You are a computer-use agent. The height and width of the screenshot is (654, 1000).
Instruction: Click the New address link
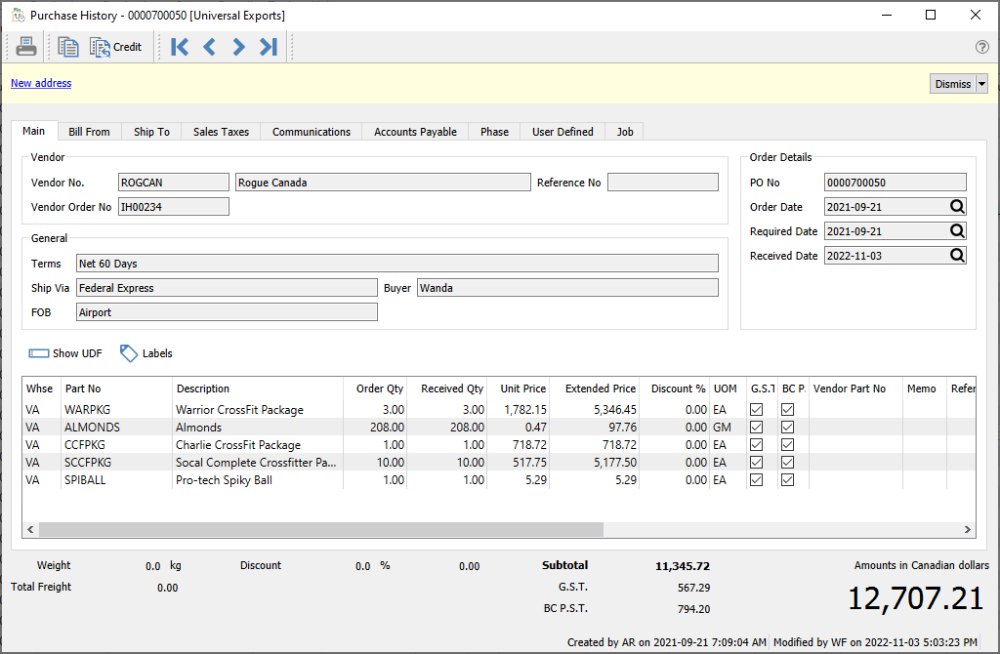click(41, 83)
